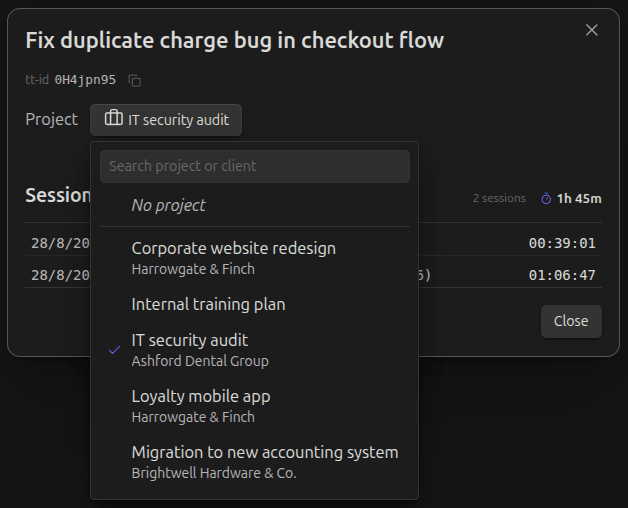Click the purple checkmark beside IT security audit
628x508 pixels.
(115, 350)
